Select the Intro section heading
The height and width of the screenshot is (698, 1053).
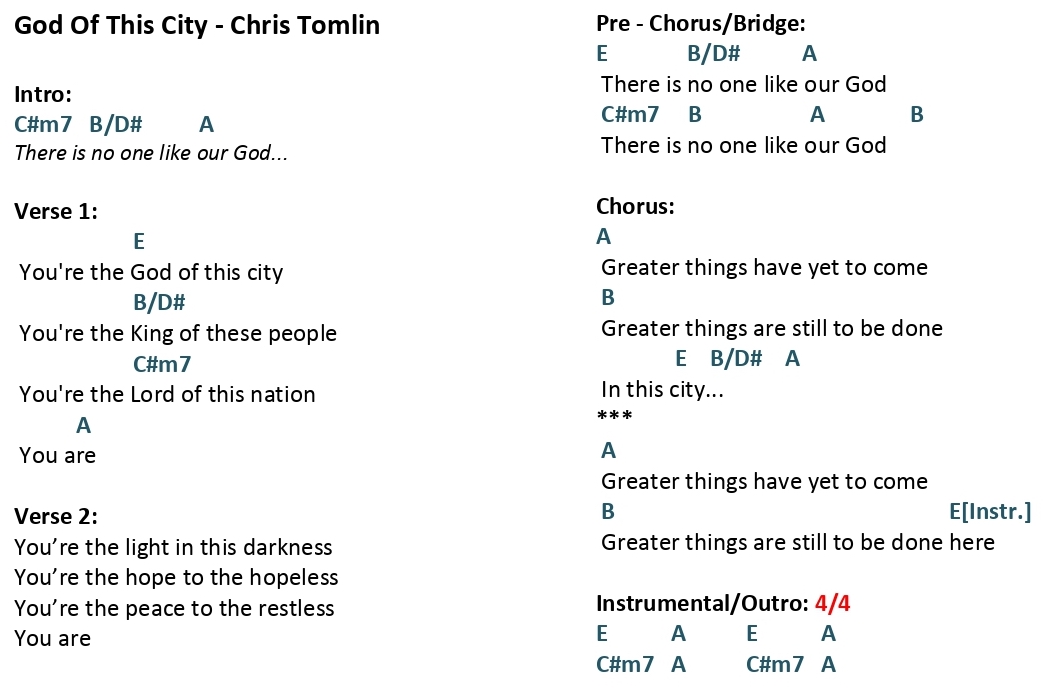(43, 94)
